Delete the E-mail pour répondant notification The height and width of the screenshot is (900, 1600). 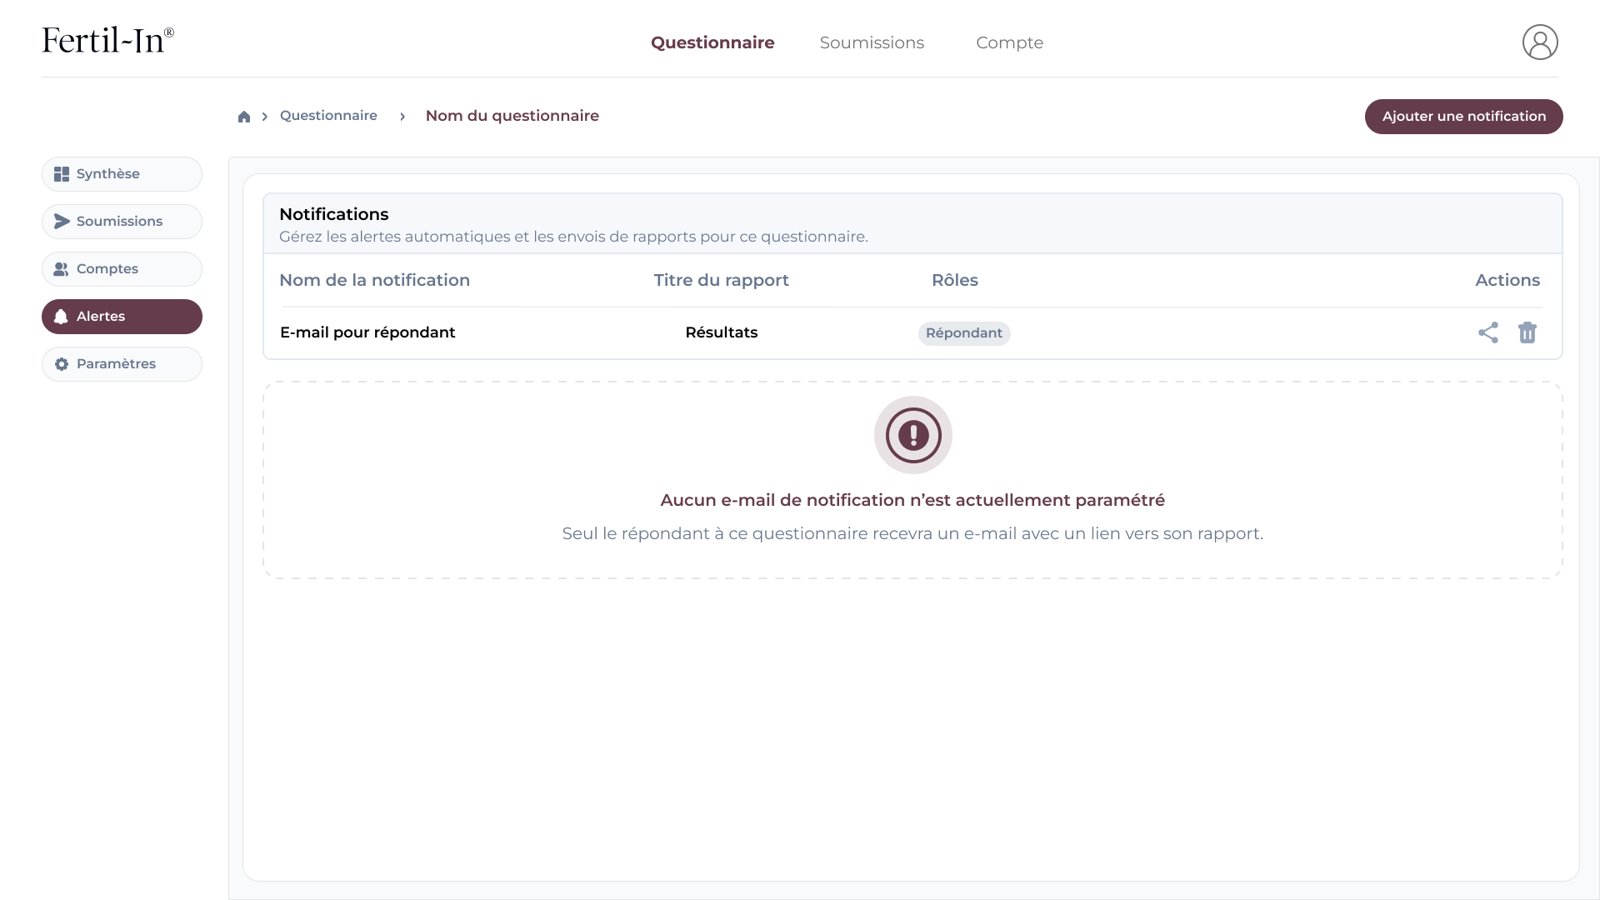click(x=1527, y=333)
